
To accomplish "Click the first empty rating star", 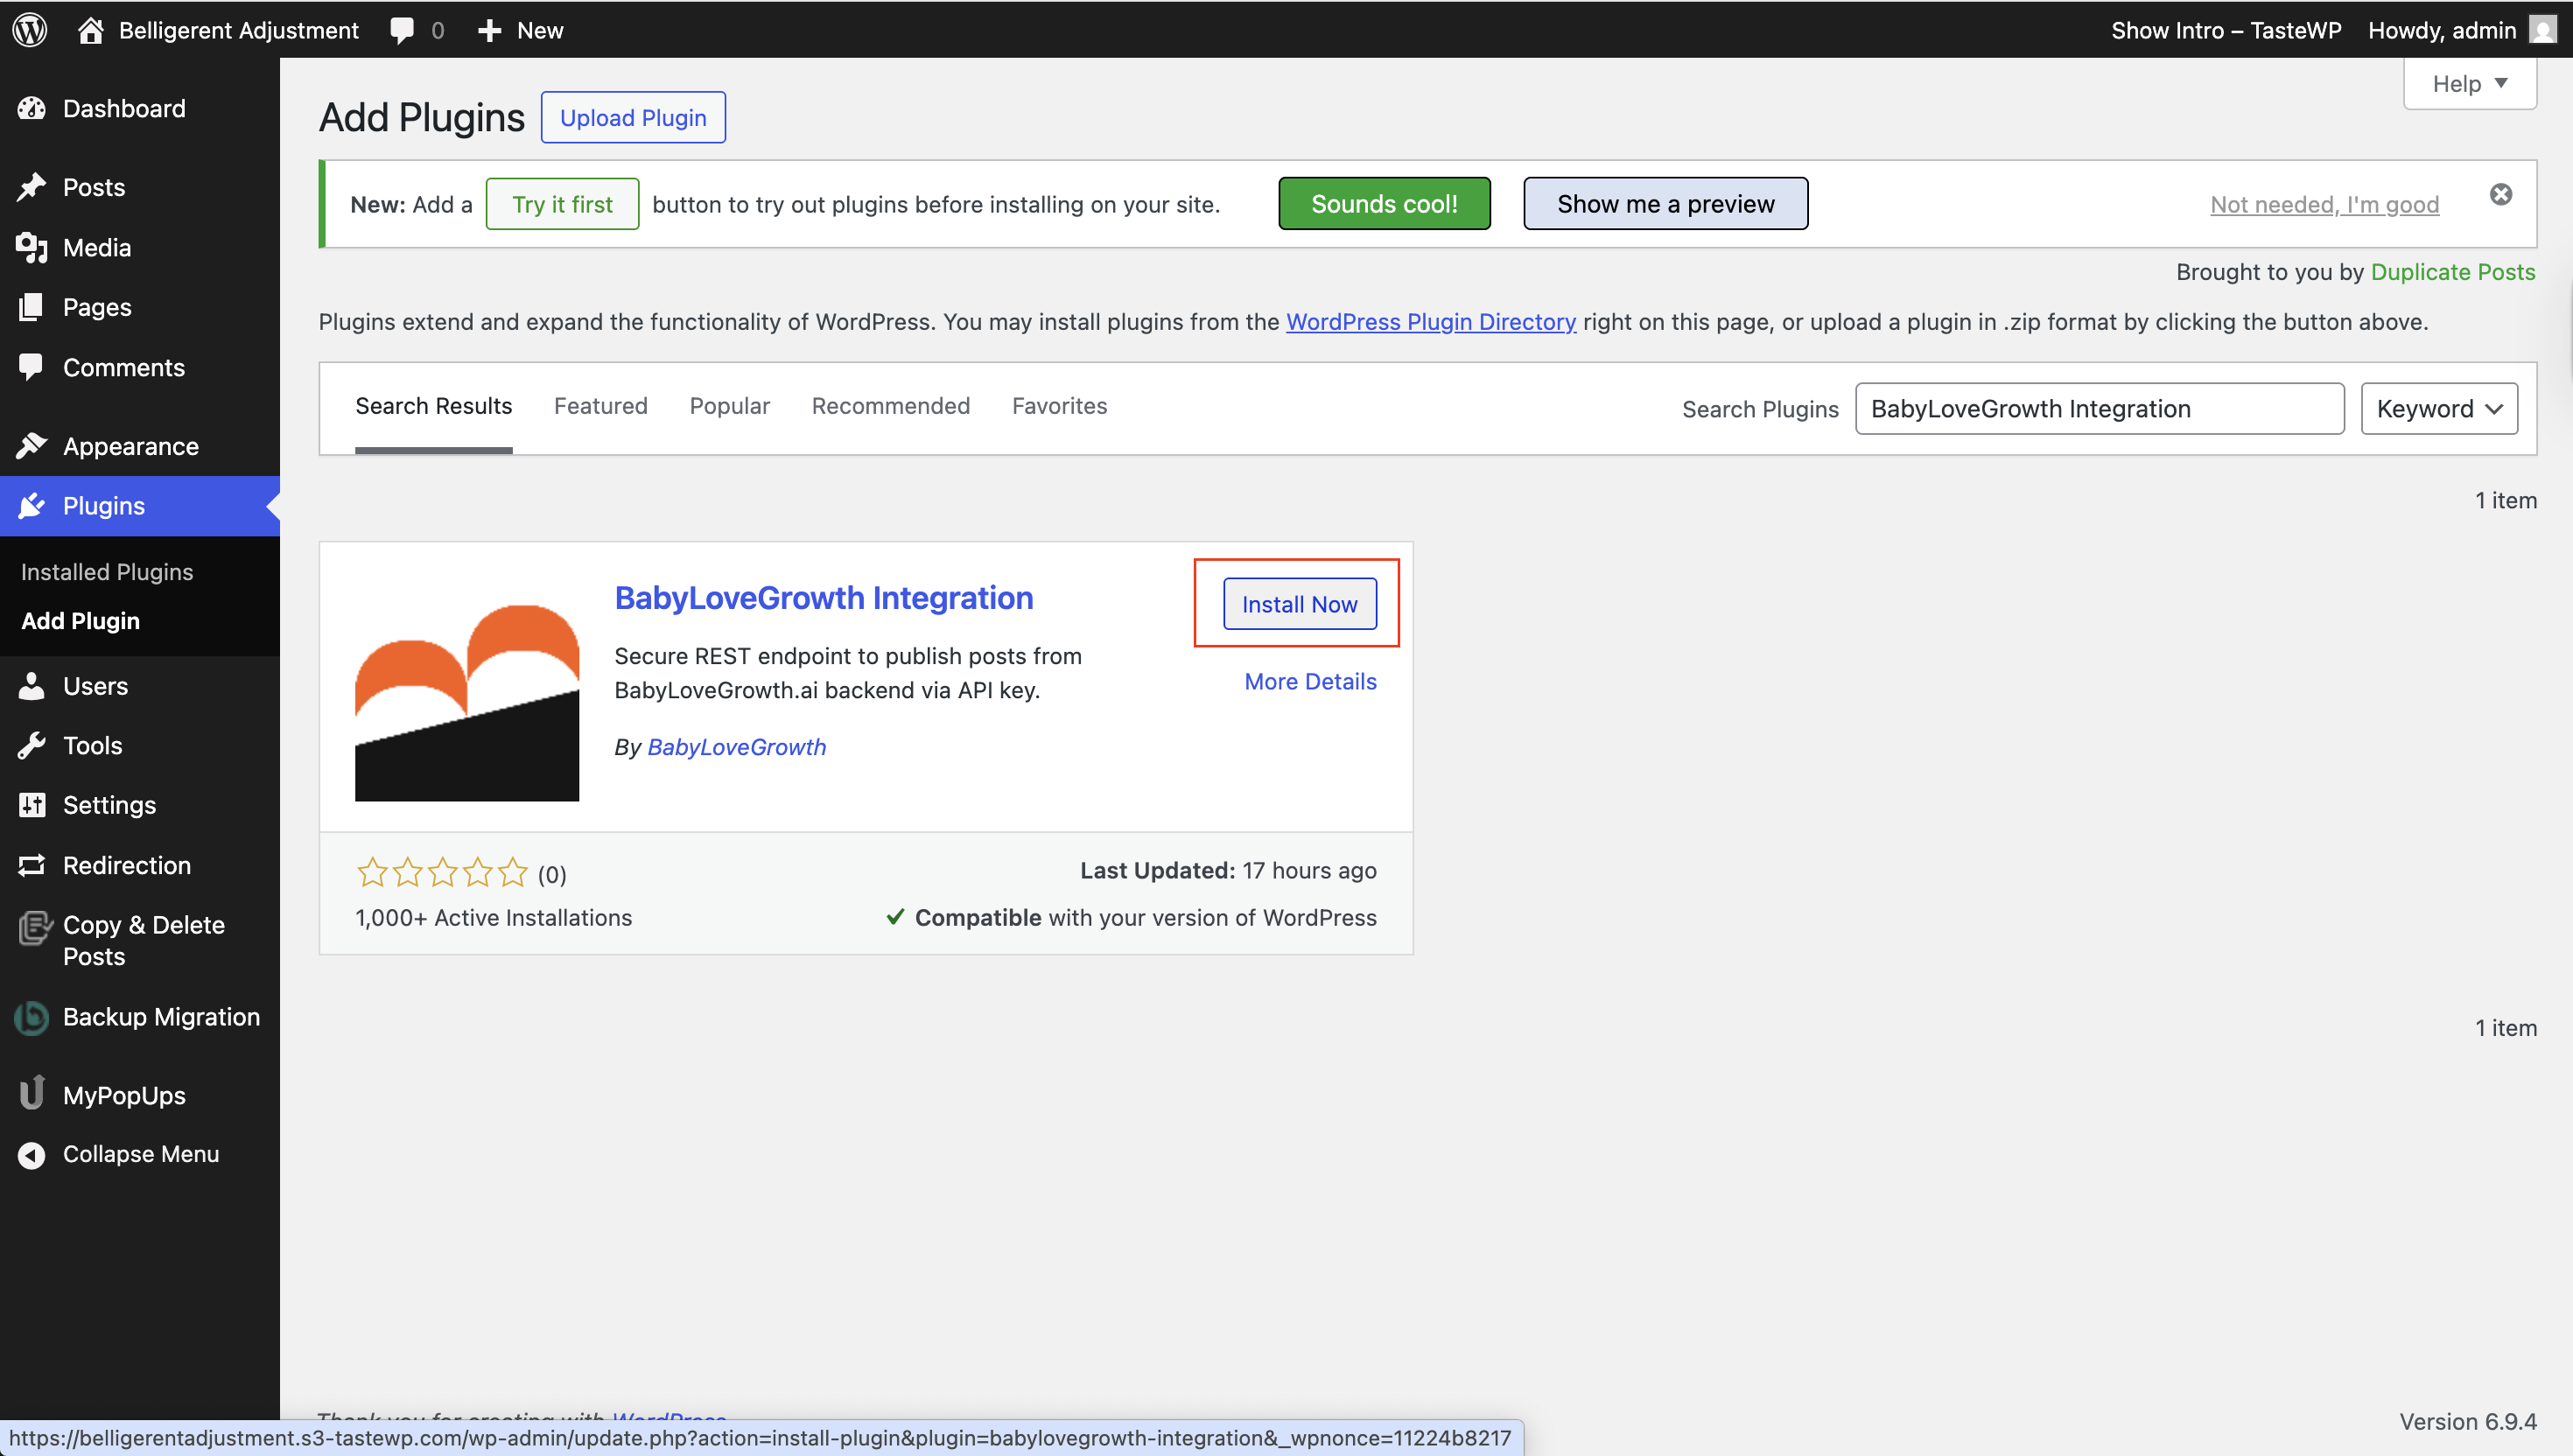I will pos(372,872).
